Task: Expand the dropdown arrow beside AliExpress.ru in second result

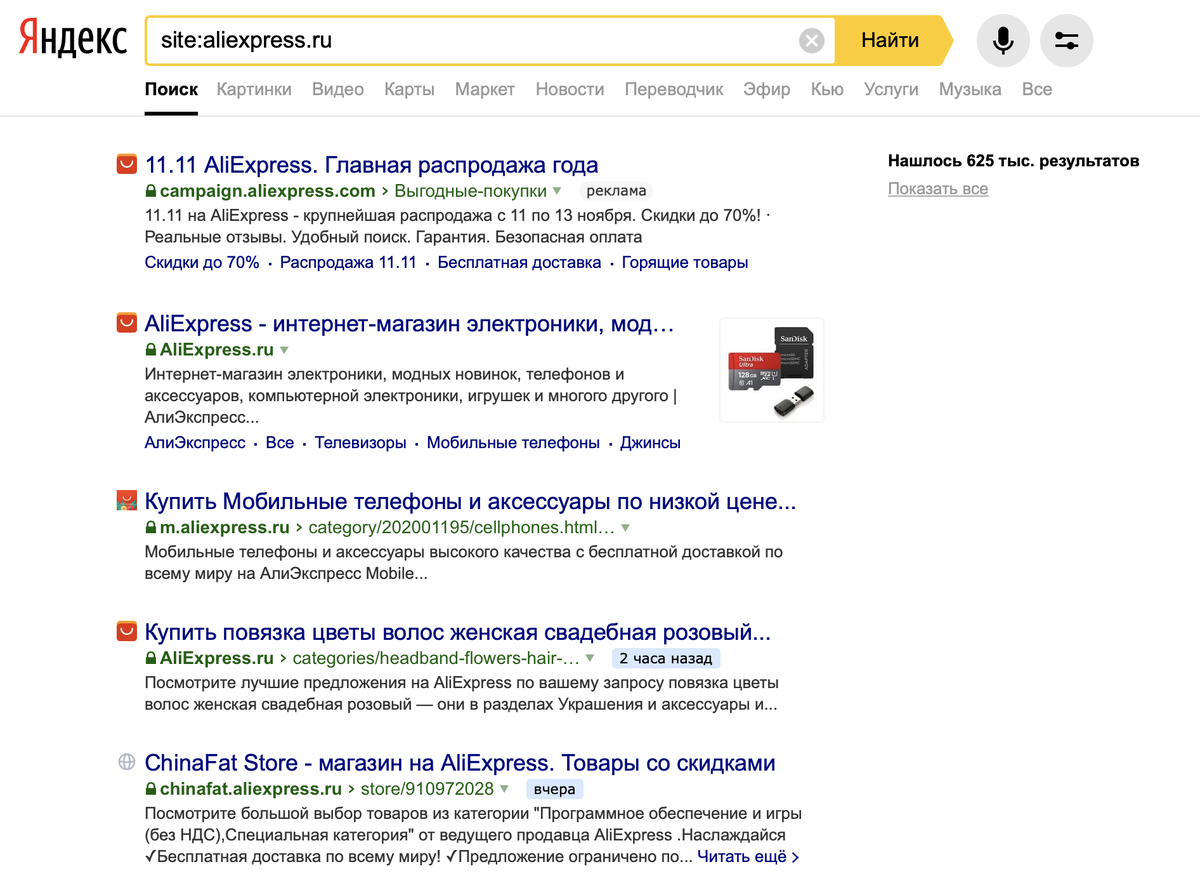Action: [x=284, y=350]
